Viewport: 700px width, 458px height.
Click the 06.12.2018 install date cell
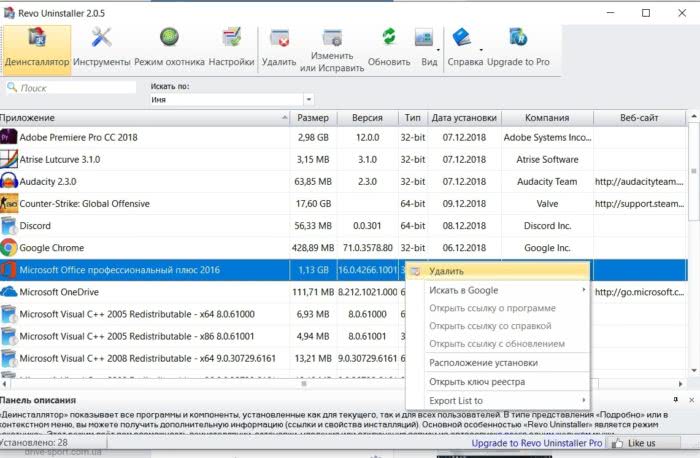point(464,248)
